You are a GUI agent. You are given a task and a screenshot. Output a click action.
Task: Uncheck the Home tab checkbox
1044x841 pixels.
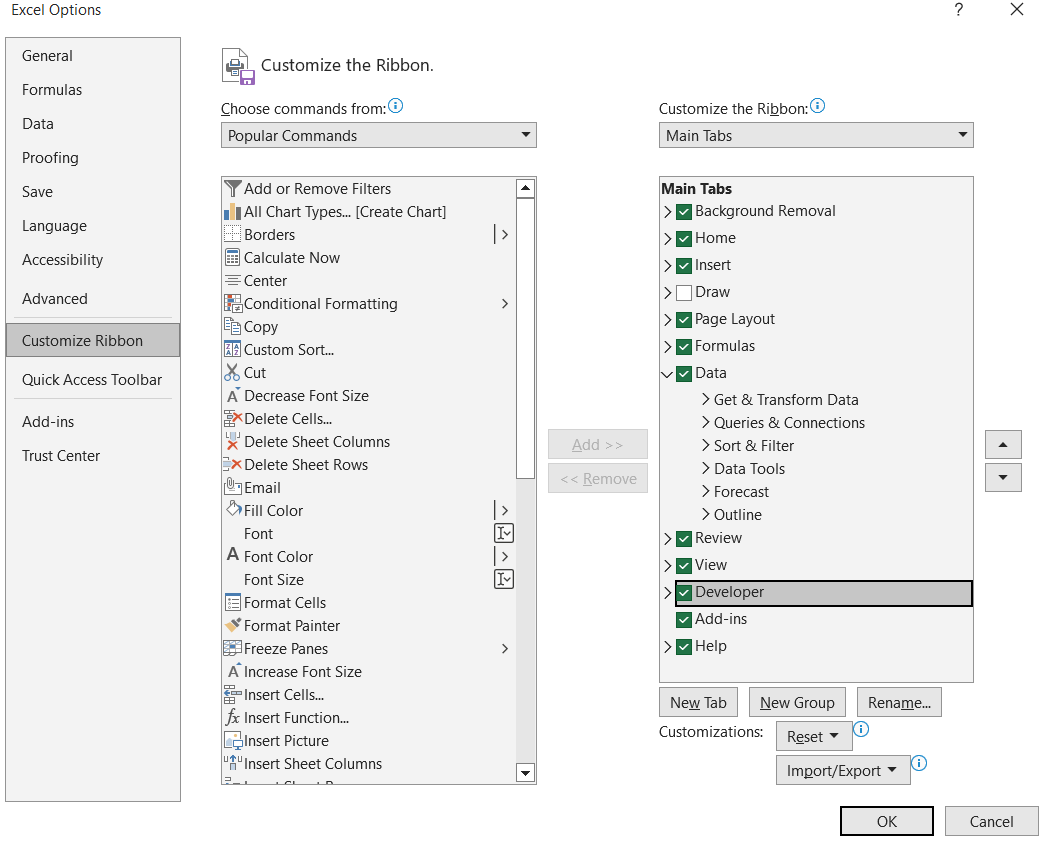(684, 238)
